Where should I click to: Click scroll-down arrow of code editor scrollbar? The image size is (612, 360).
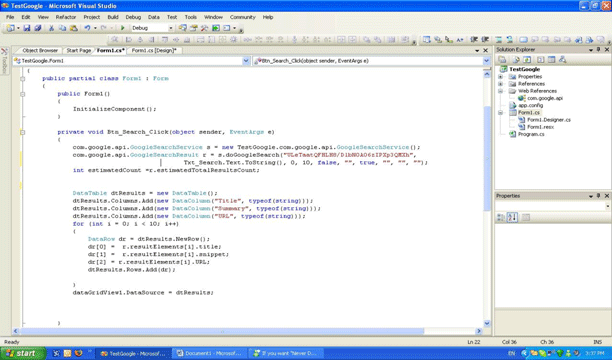point(487,323)
